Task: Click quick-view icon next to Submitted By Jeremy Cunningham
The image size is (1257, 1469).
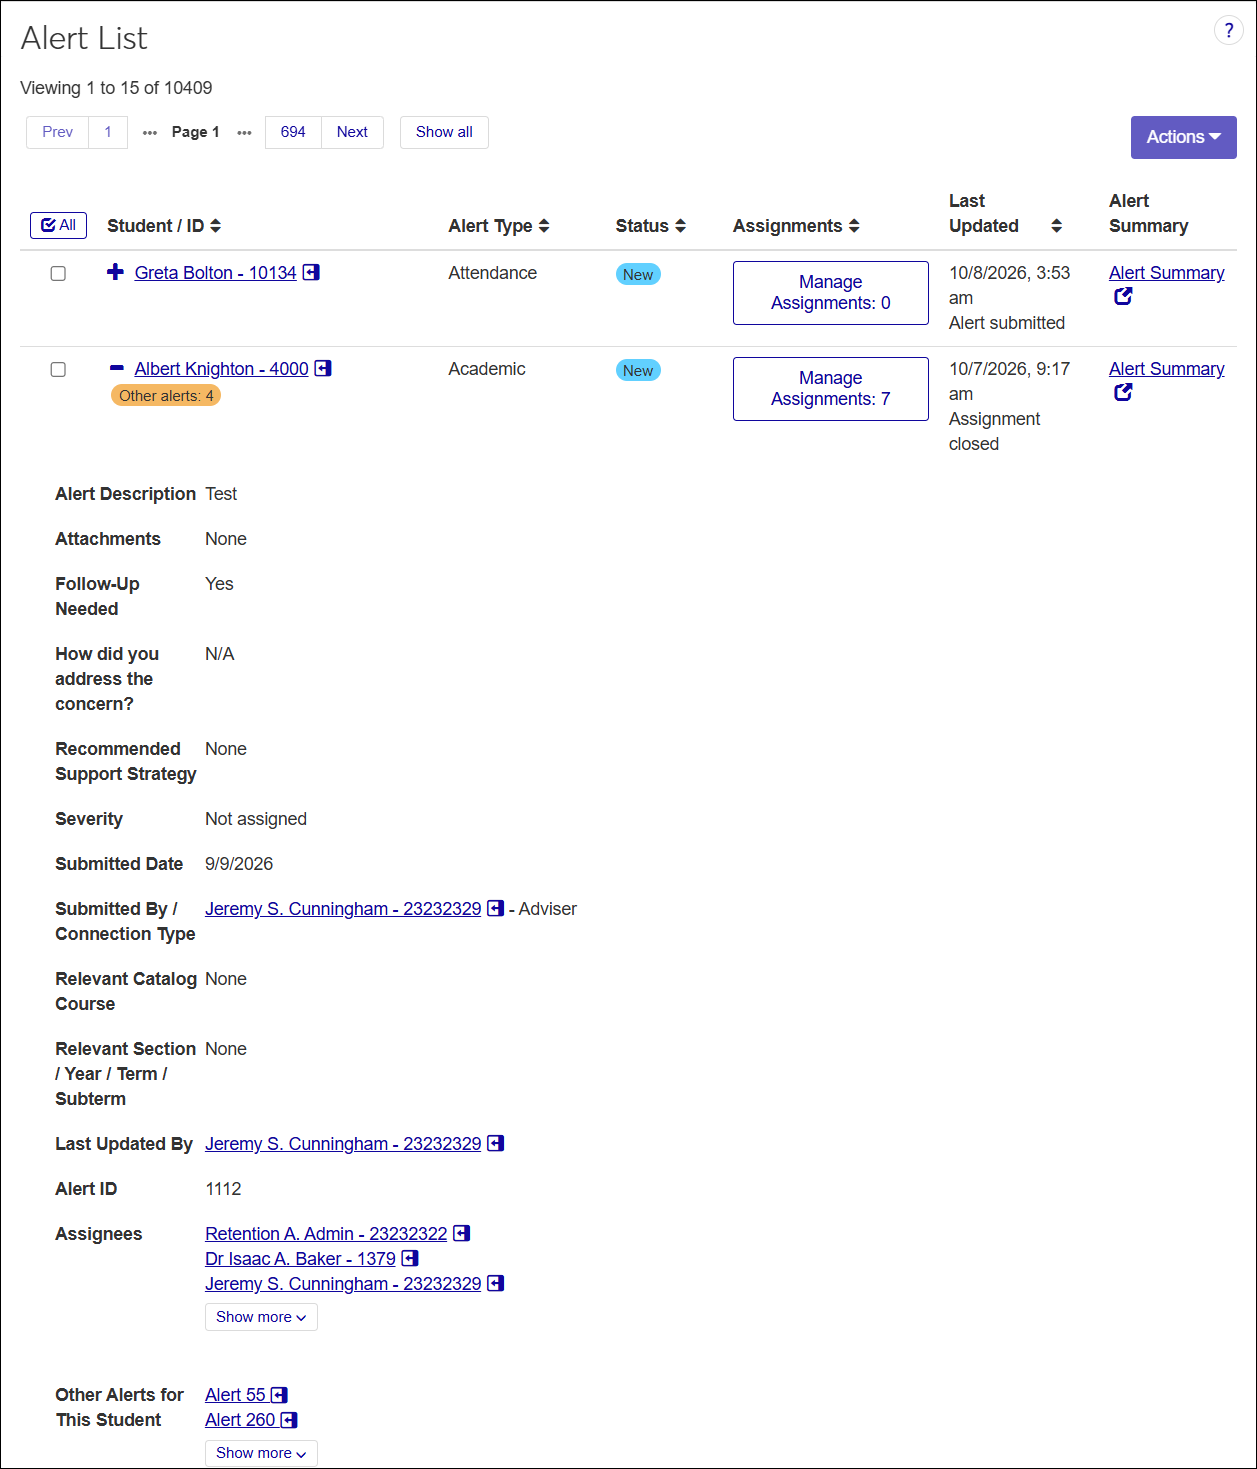Action: pyautogui.click(x=495, y=908)
